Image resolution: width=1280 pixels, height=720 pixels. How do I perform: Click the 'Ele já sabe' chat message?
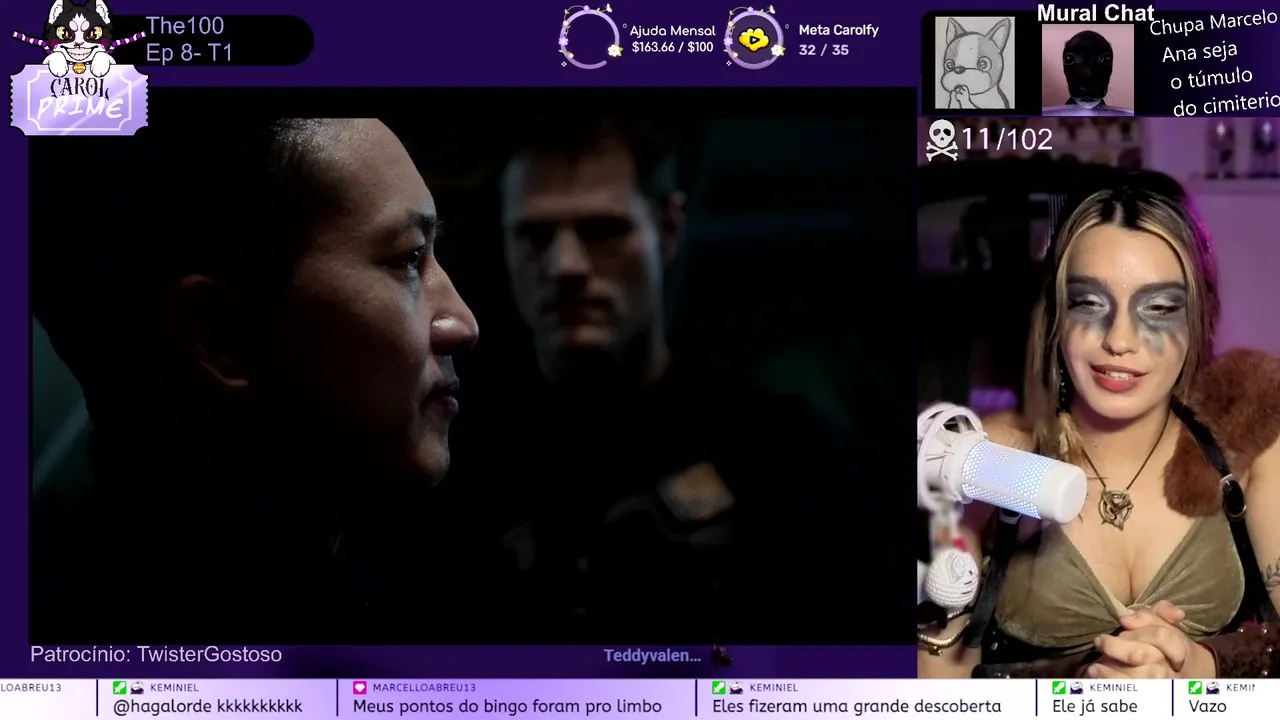click(1094, 706)
